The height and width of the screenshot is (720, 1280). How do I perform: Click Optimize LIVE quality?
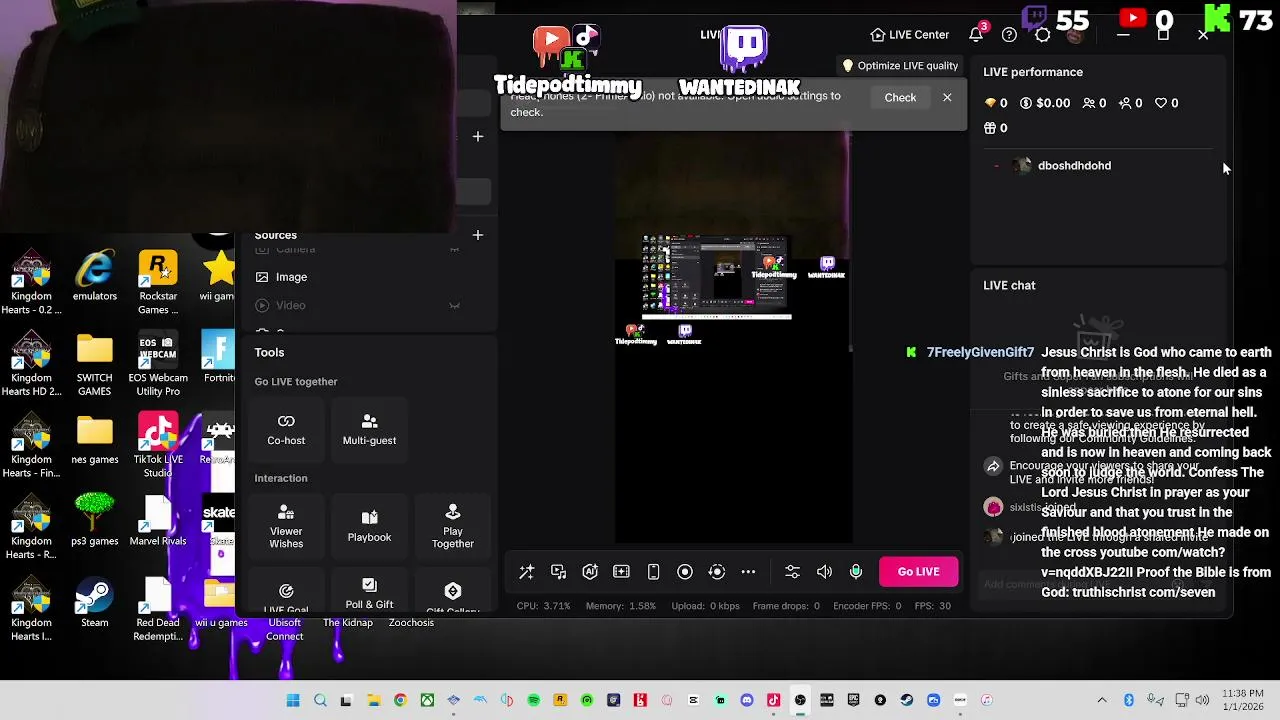point(900,66)
